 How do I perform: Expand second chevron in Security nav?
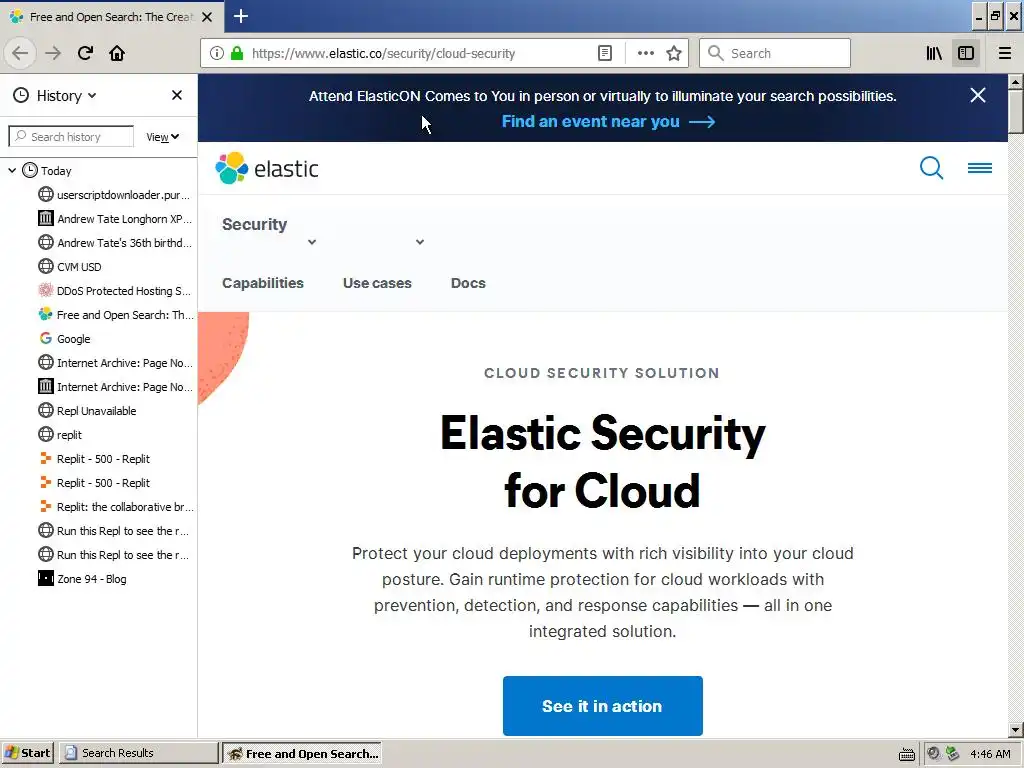click(420, 242)
